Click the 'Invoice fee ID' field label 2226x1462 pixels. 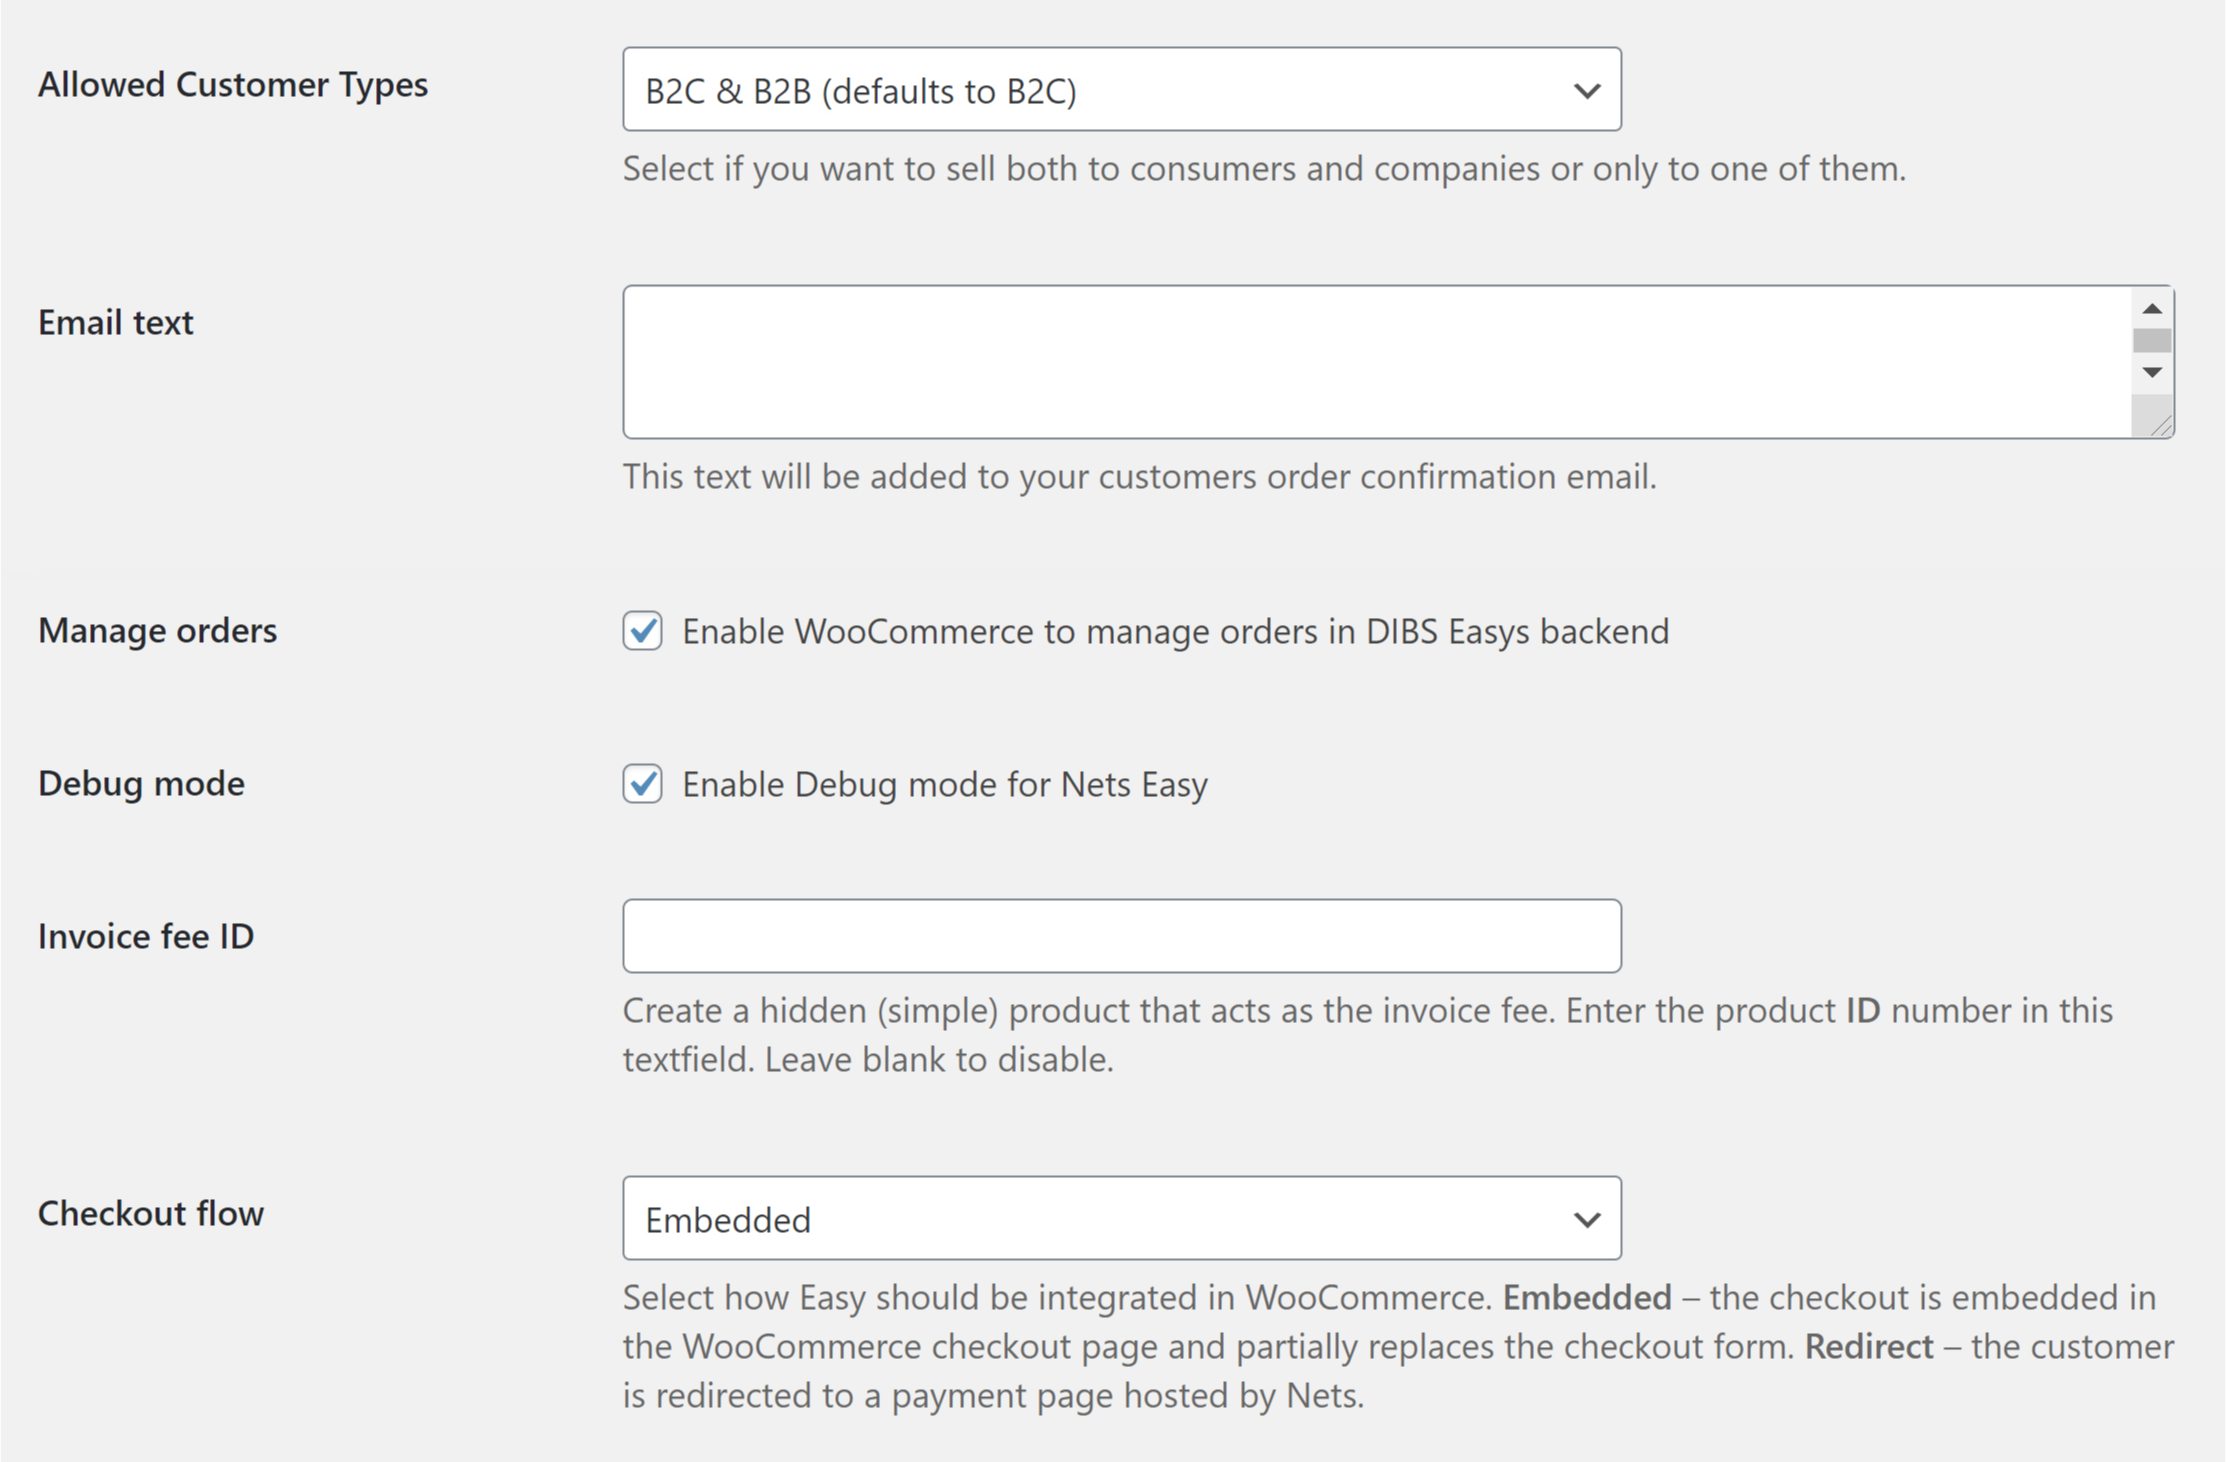point(146,937)
